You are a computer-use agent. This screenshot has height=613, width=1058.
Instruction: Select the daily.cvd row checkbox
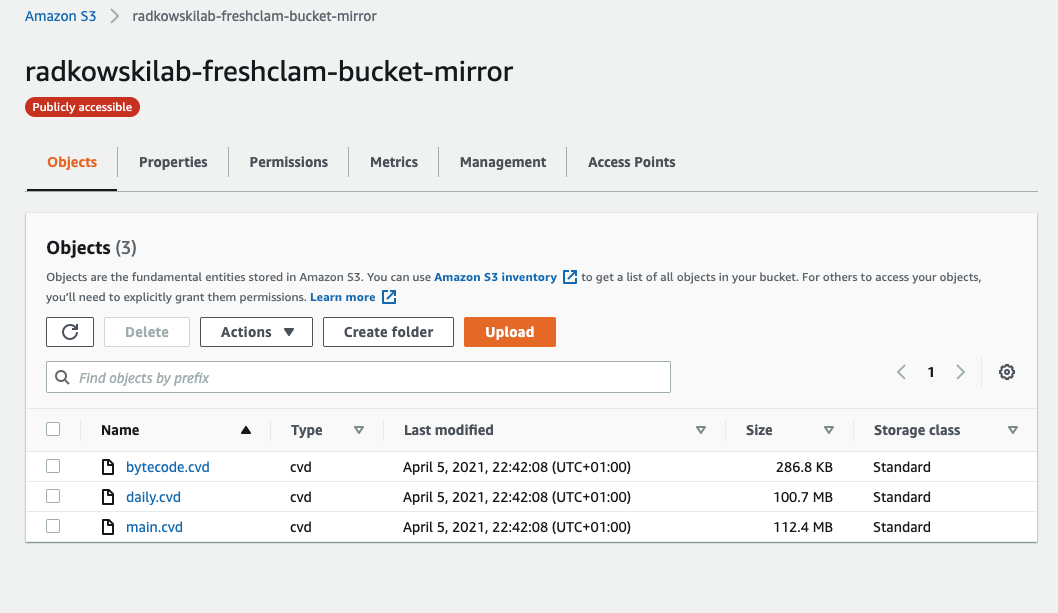click(x=53, y=496)
